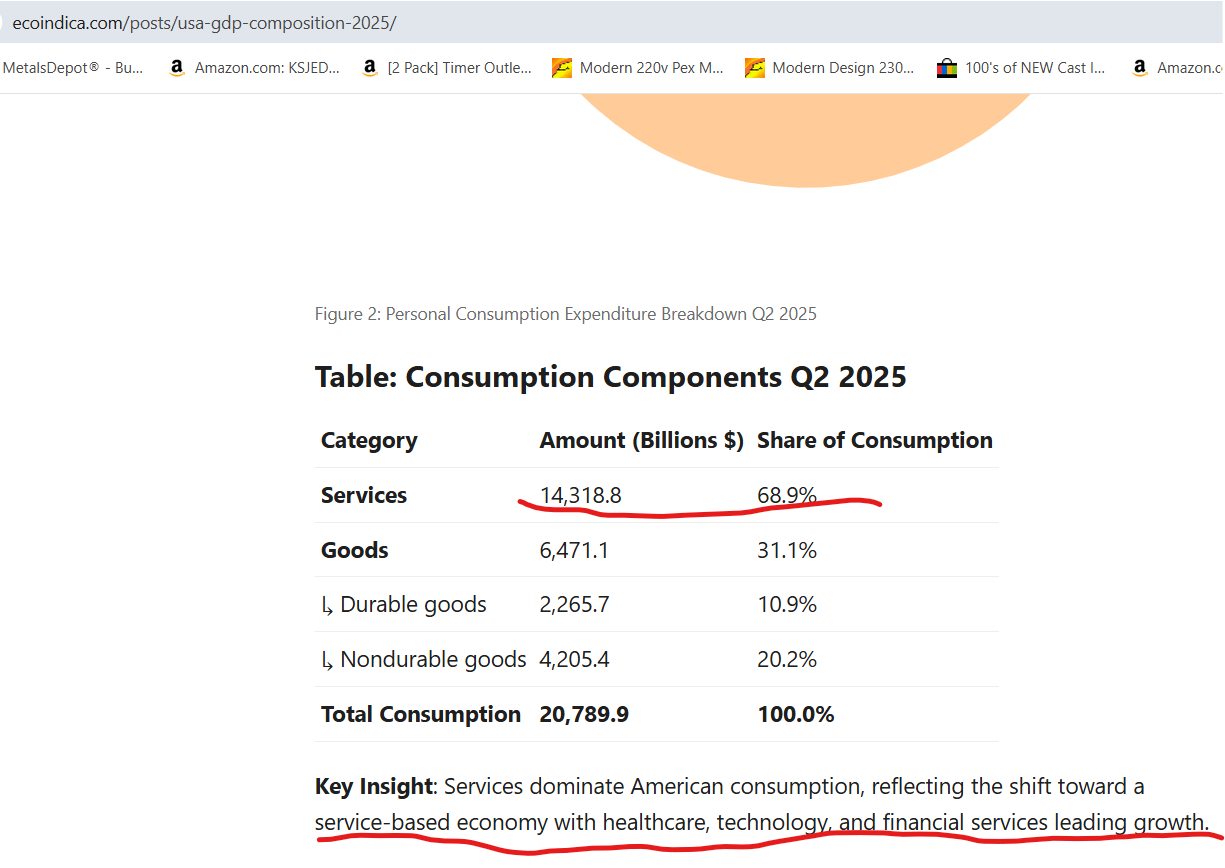Click the orange pie chart segment
Viewport: 1225px width, 868px height.
805,140
